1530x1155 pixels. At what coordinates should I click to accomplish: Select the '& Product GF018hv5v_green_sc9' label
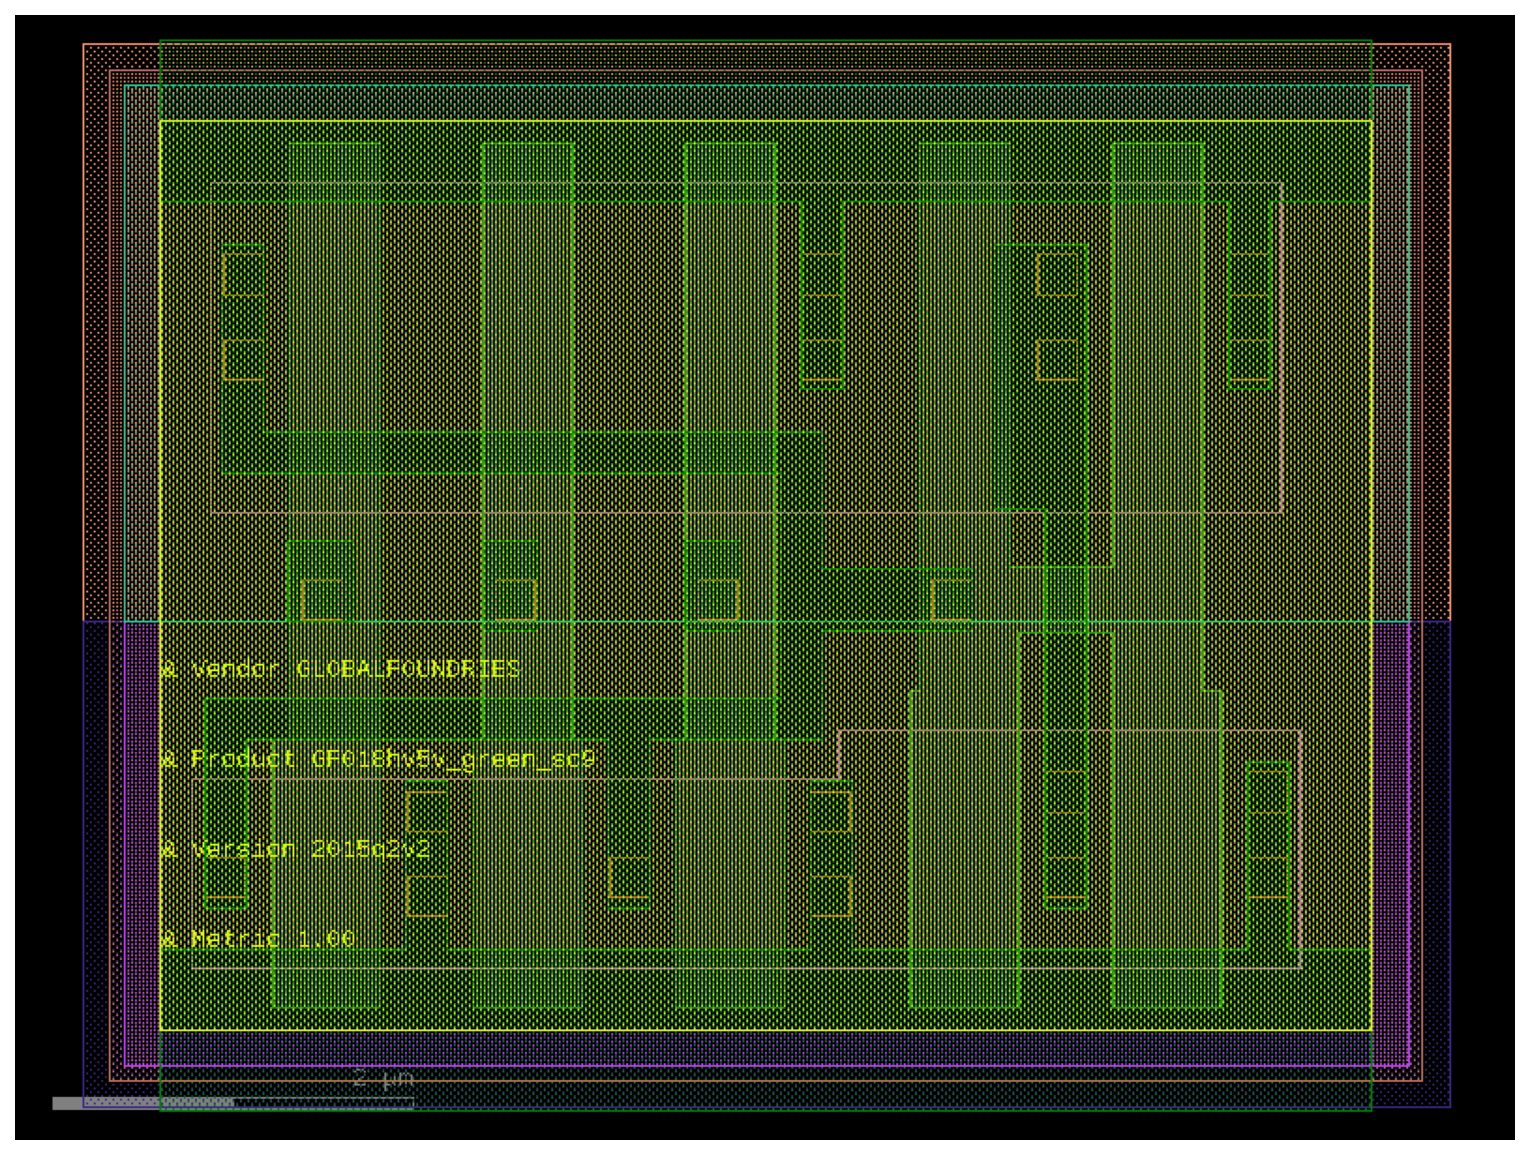pos(378,759)
